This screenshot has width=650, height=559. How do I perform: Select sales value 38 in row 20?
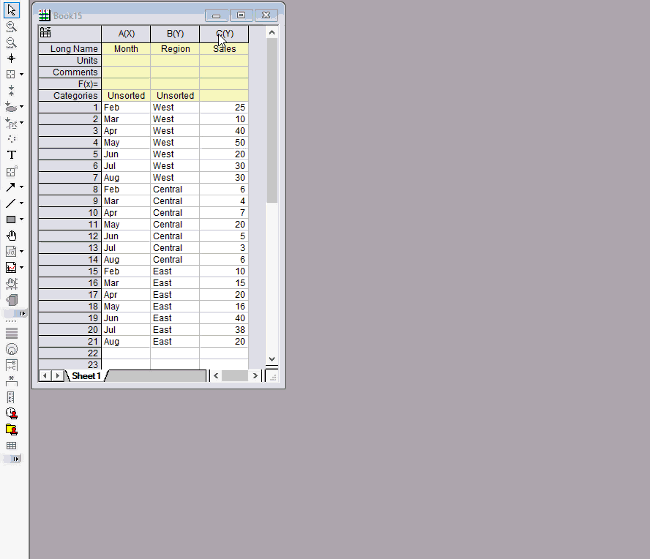[x=224, y=330]
